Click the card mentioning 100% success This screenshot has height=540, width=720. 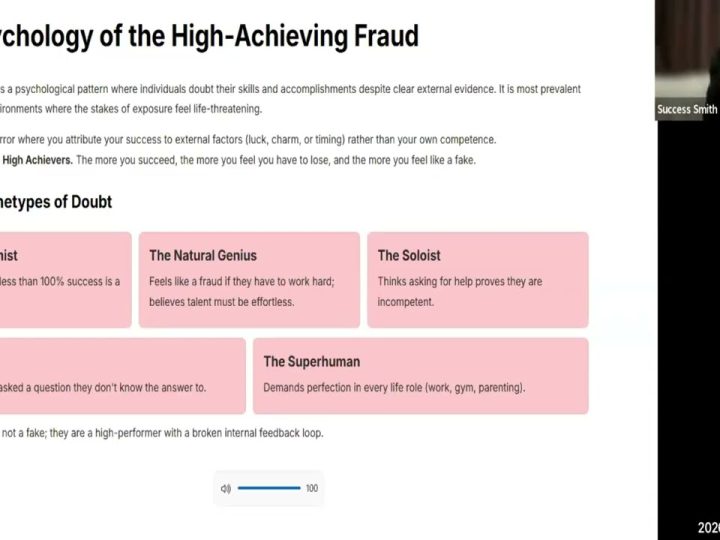click(x=65, y=281)
